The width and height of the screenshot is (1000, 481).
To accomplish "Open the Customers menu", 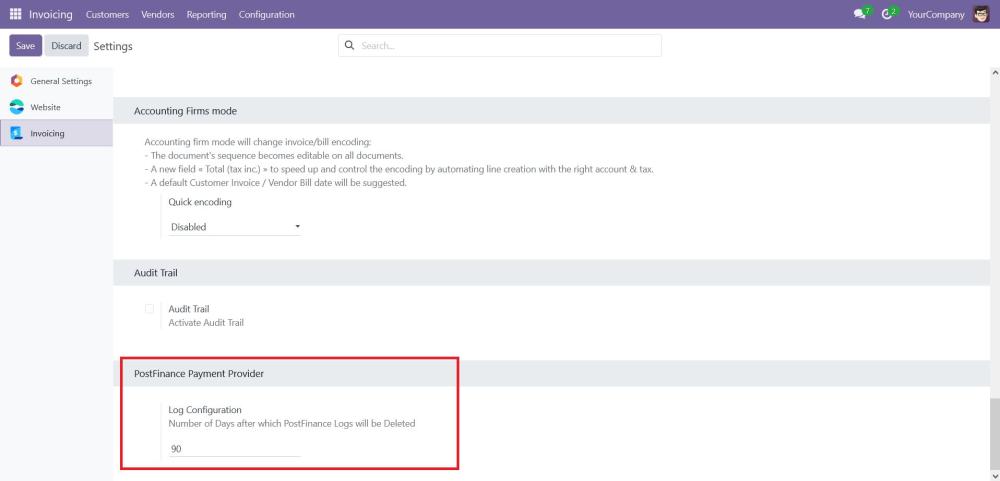I will point(108,14).
